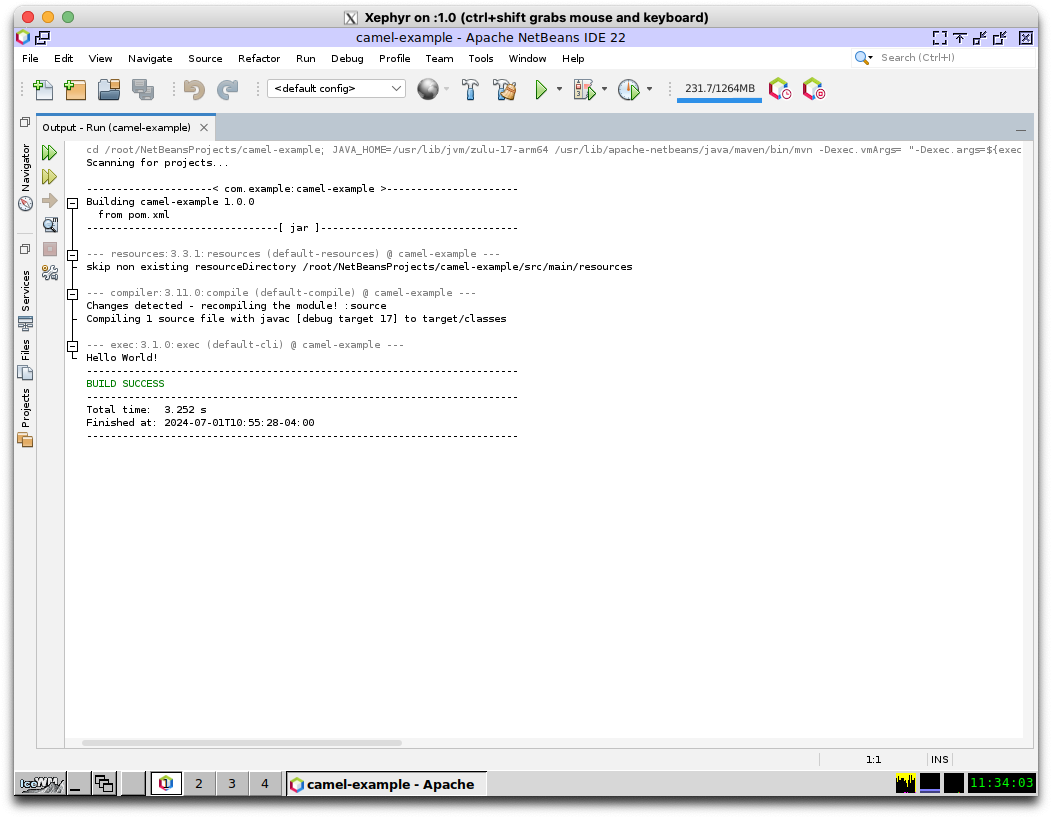The image size is (1052, 818).
Task: Click the New File toolbar icon
Action: pos(43,89)
